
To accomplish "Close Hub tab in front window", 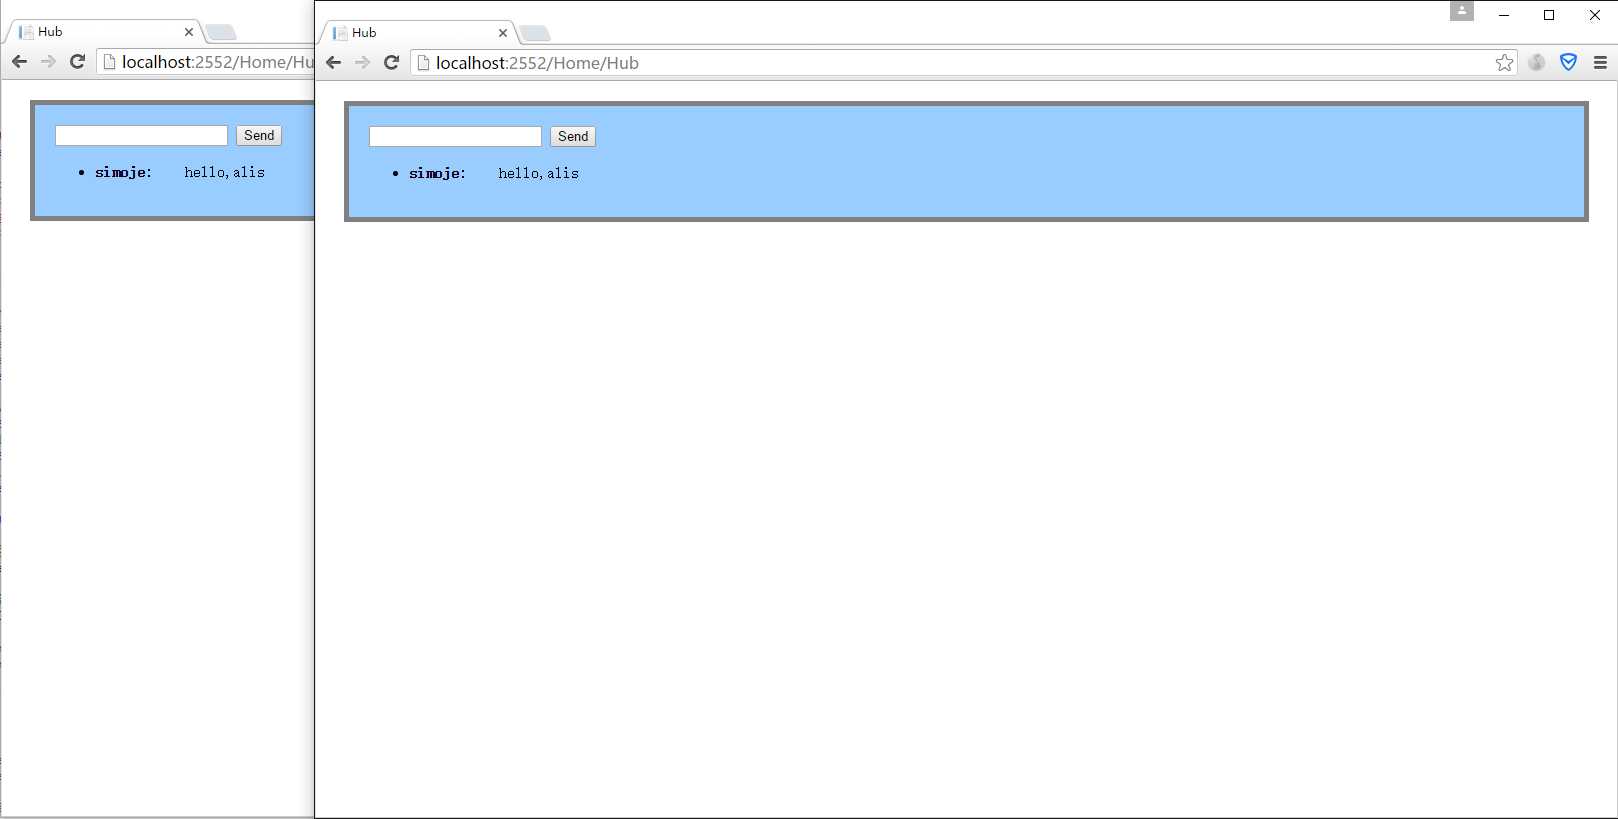I will tap(503, 33).
